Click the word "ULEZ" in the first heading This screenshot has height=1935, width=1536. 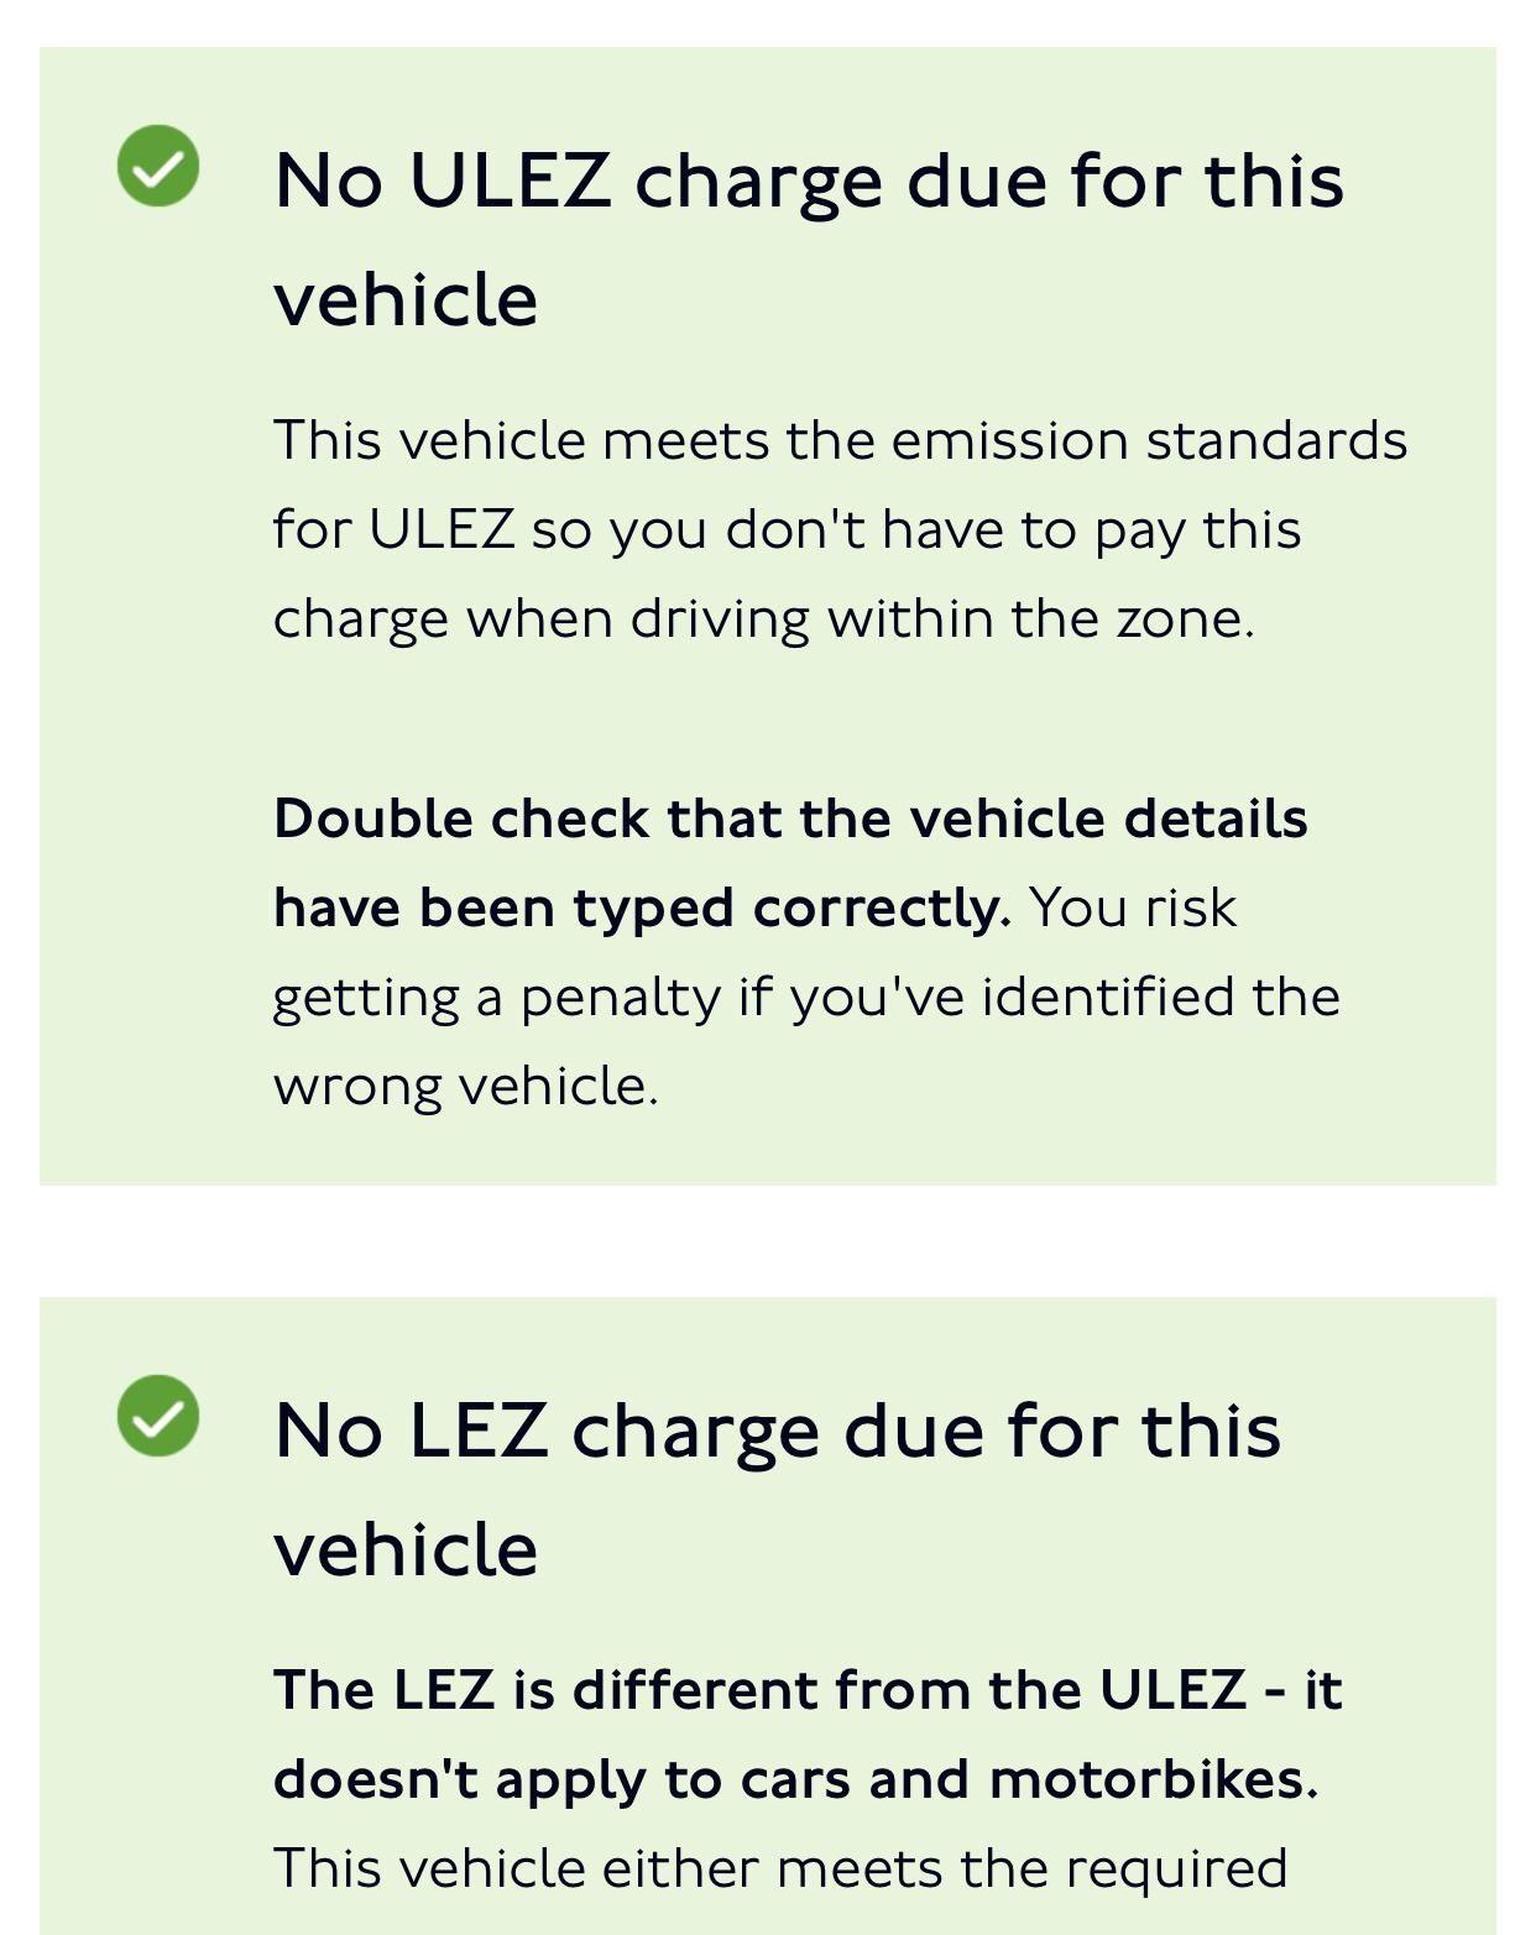[510, 181]
